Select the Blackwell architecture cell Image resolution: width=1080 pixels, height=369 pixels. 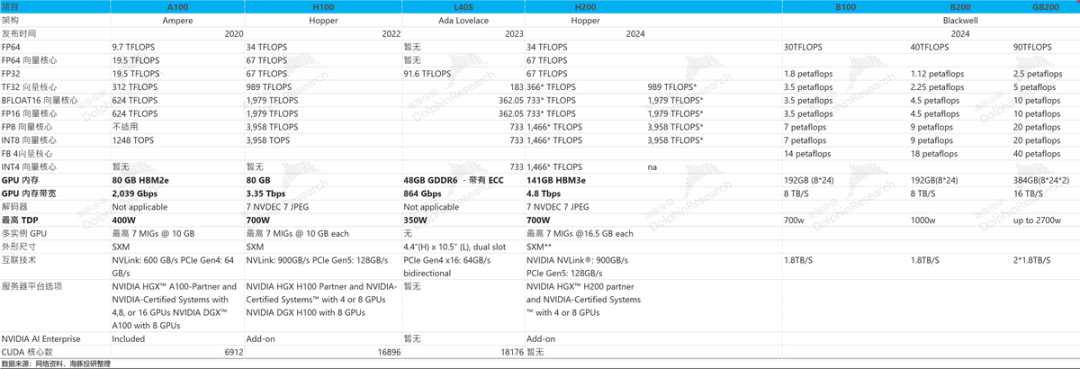[961, 21]
